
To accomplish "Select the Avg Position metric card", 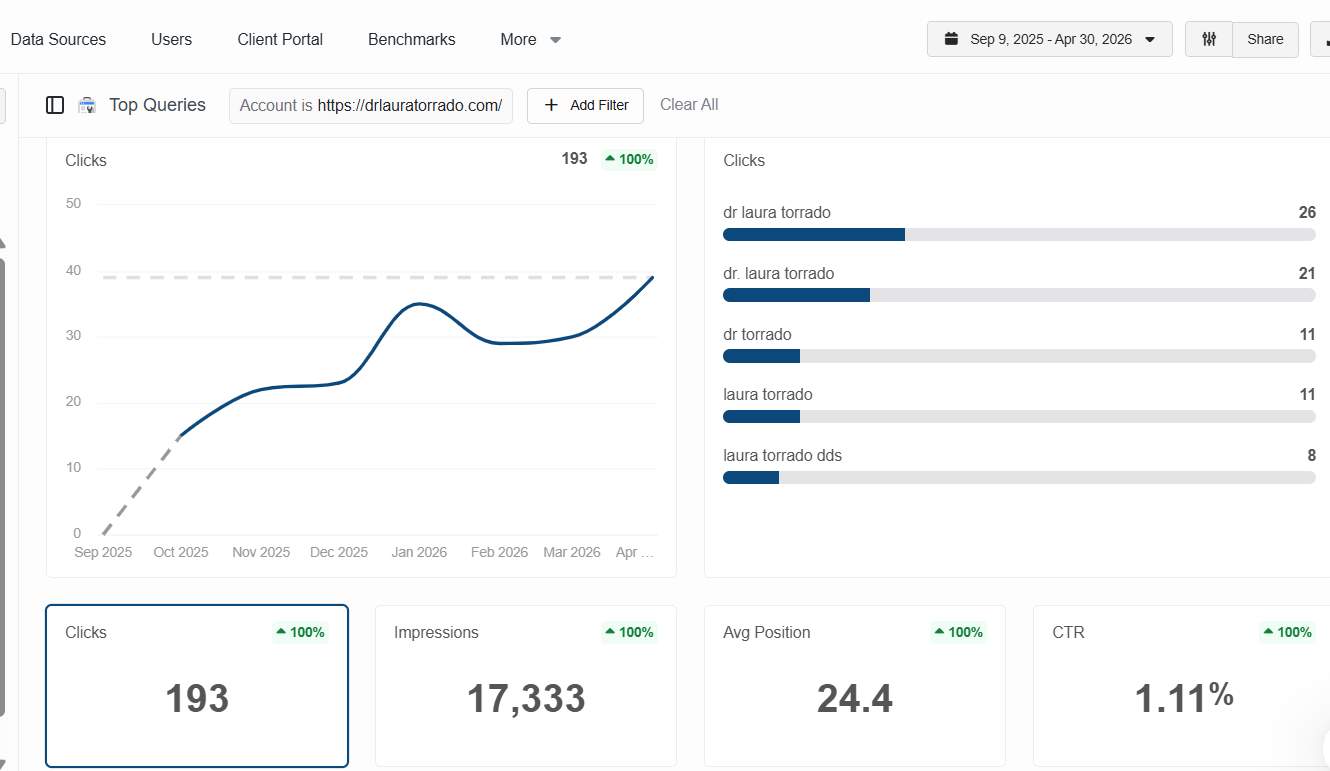I will [854, 686].
